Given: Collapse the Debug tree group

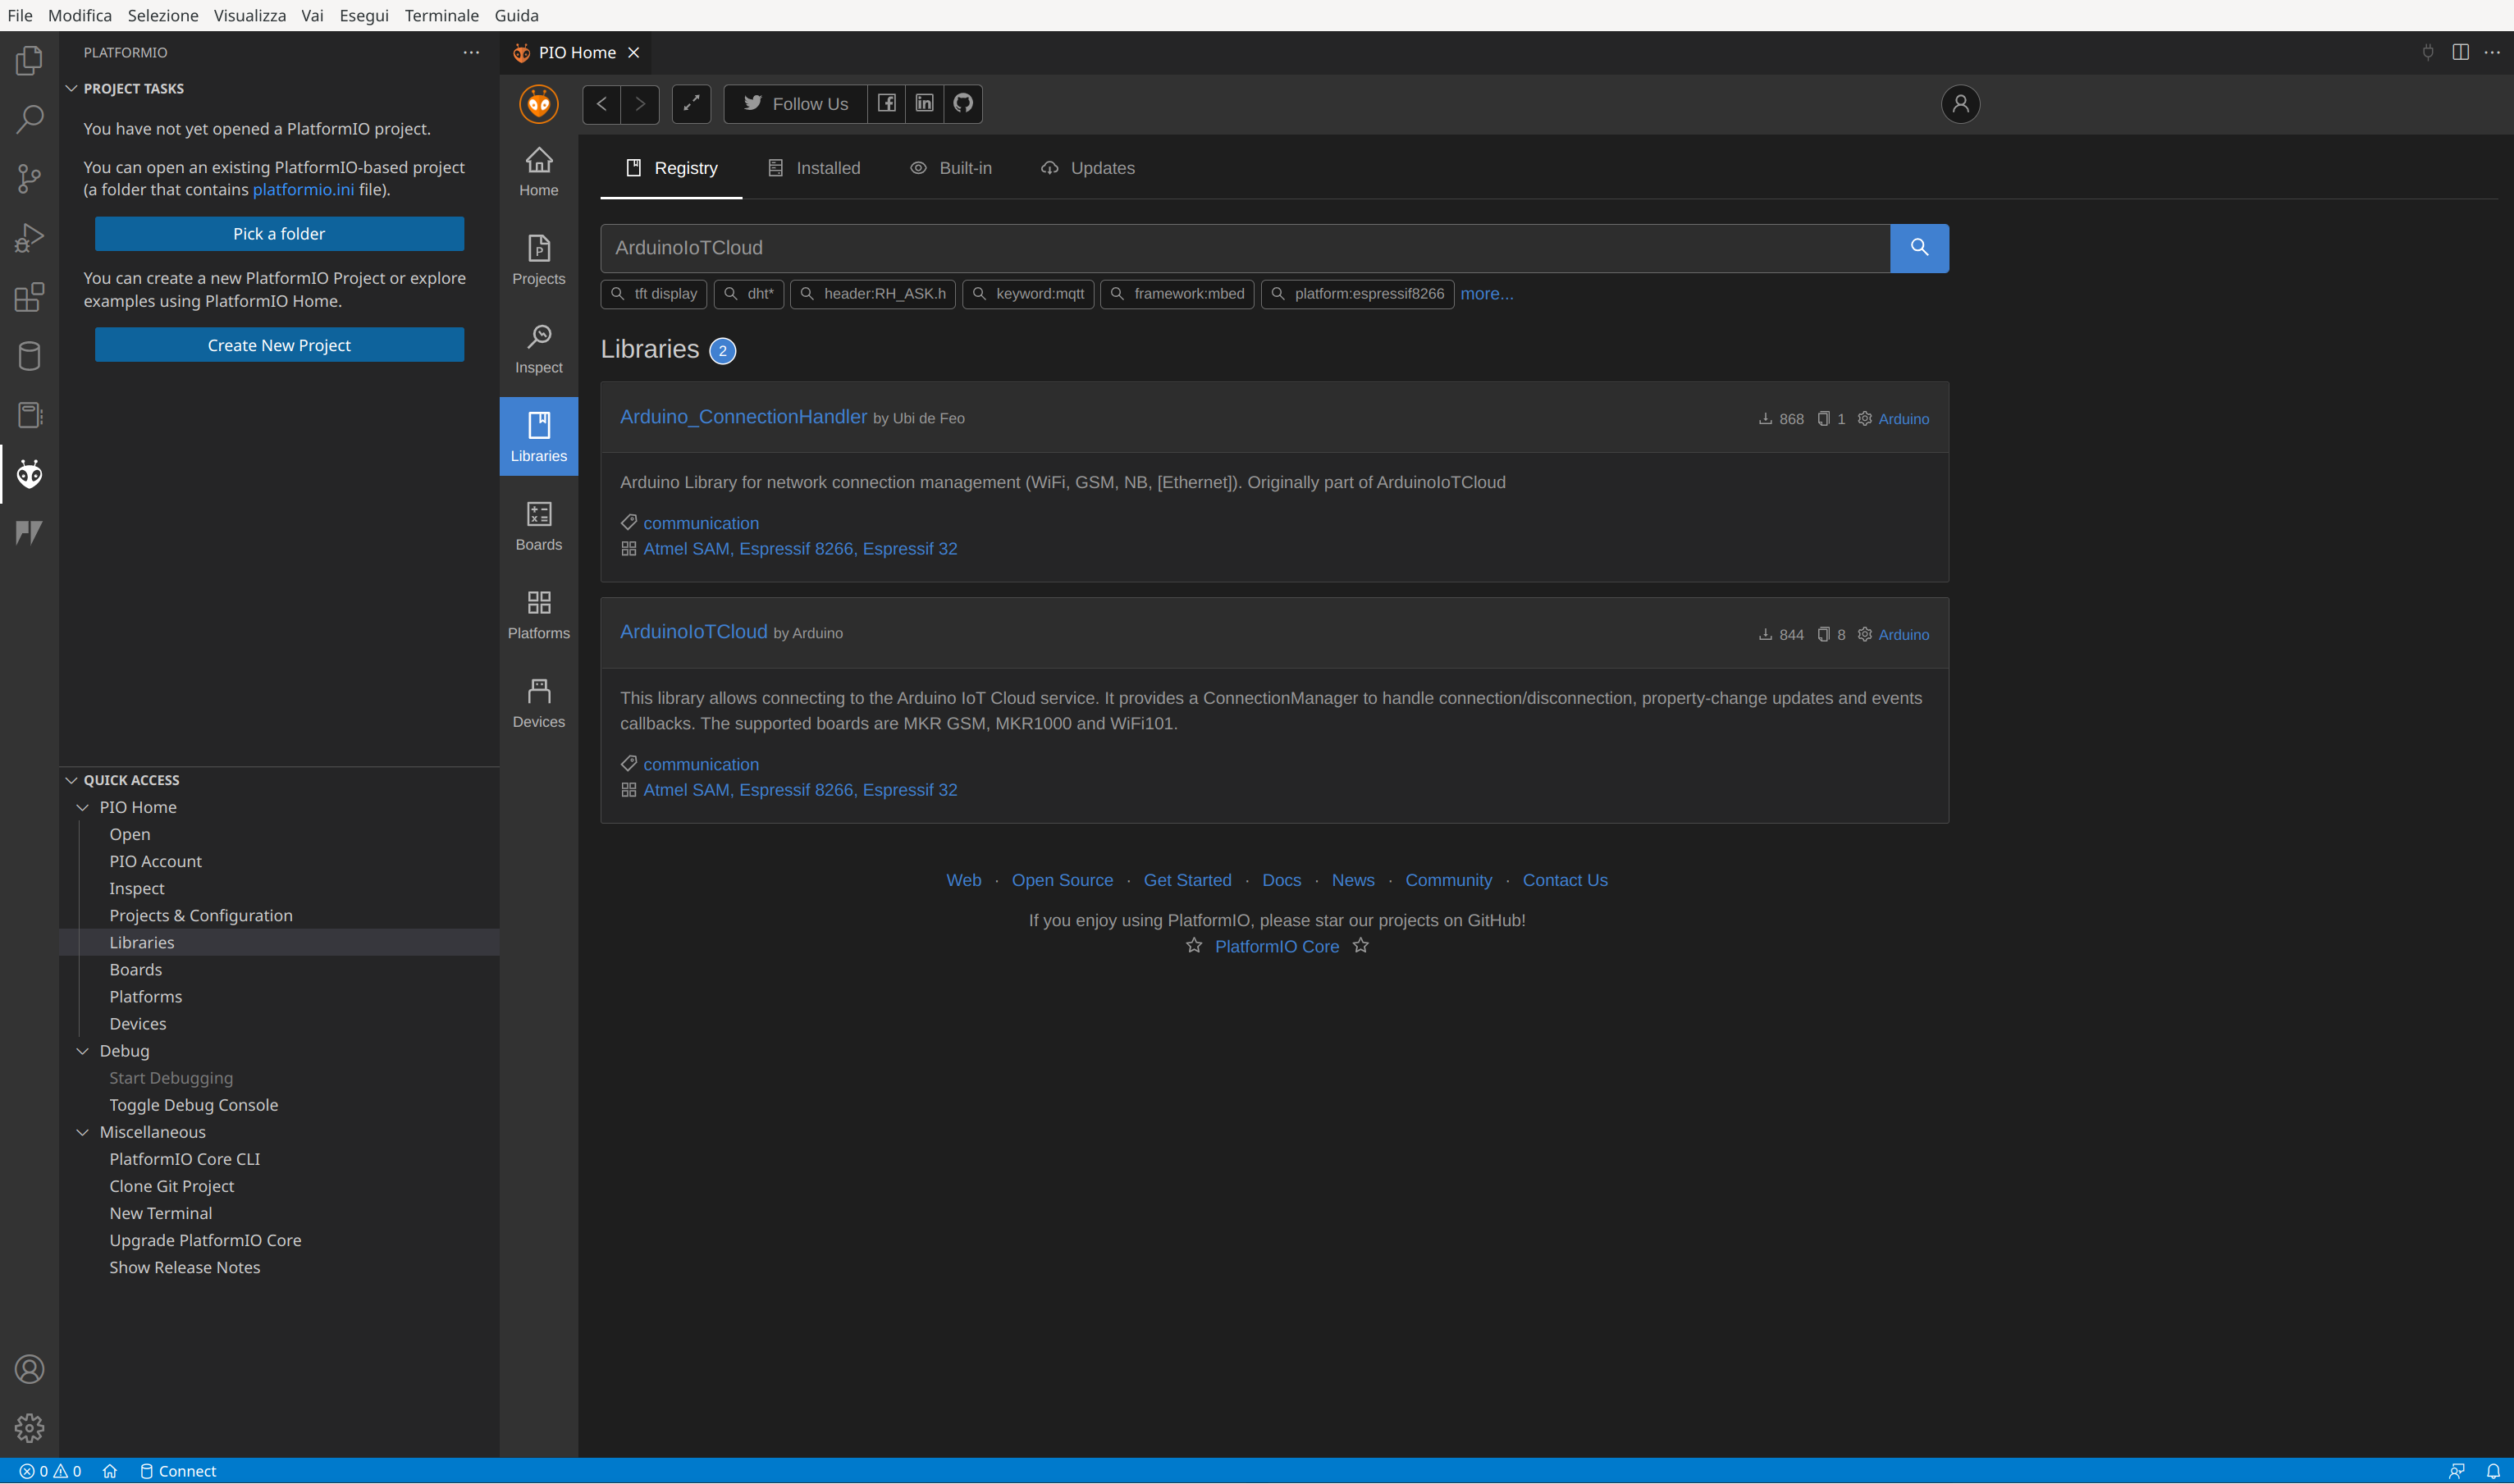Looking at the screenshot, I should pyautogui.click(x=83, y=1050).
